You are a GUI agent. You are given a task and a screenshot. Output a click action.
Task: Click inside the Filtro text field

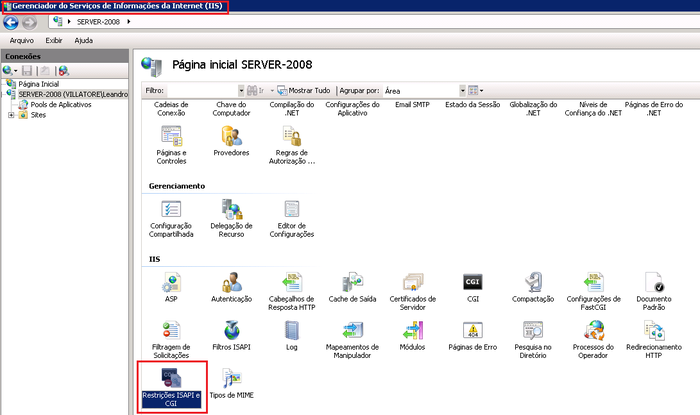point(202,91)
